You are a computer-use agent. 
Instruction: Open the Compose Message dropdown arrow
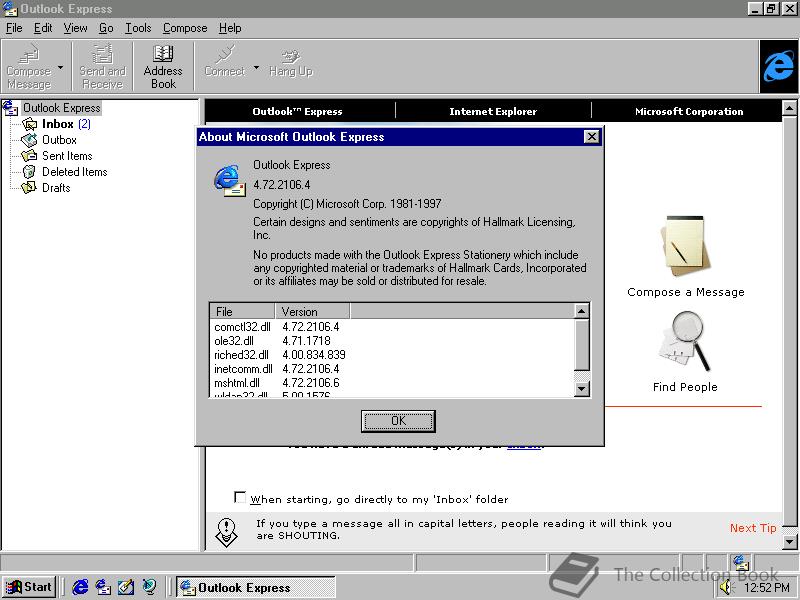[x=61, y=67]
